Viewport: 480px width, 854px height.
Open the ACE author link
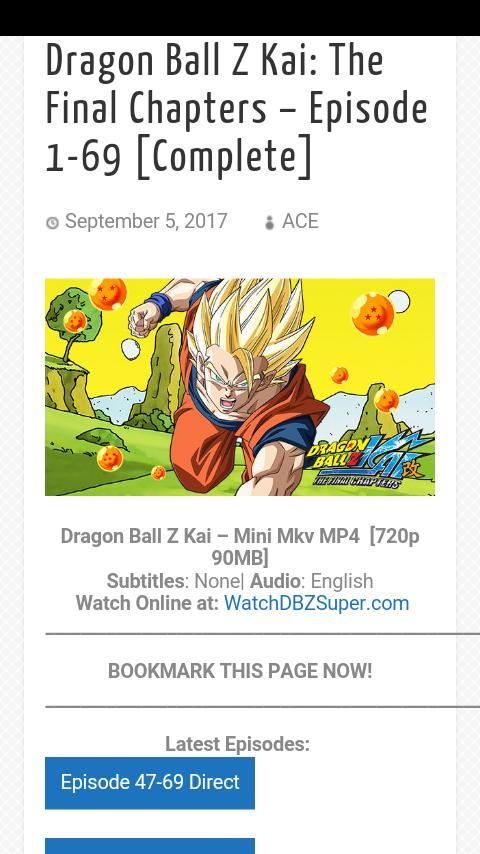click(300, 221)
